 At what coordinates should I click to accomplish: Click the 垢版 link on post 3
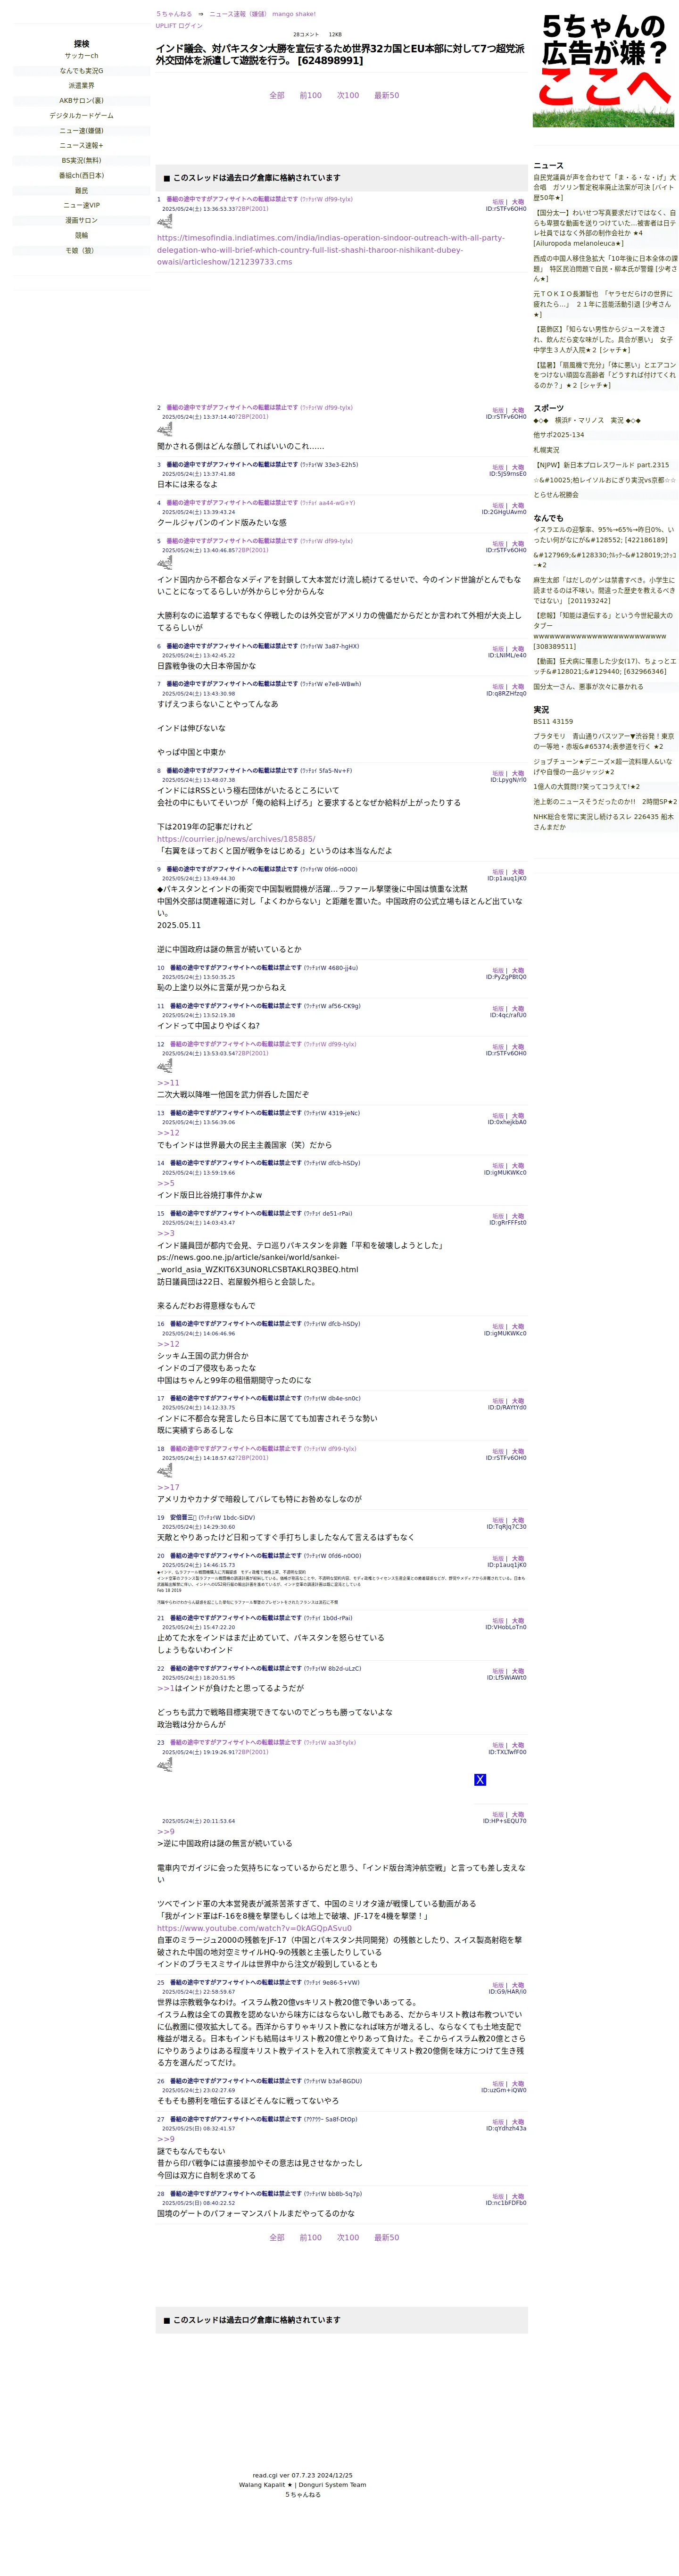[x=497, y=468]
